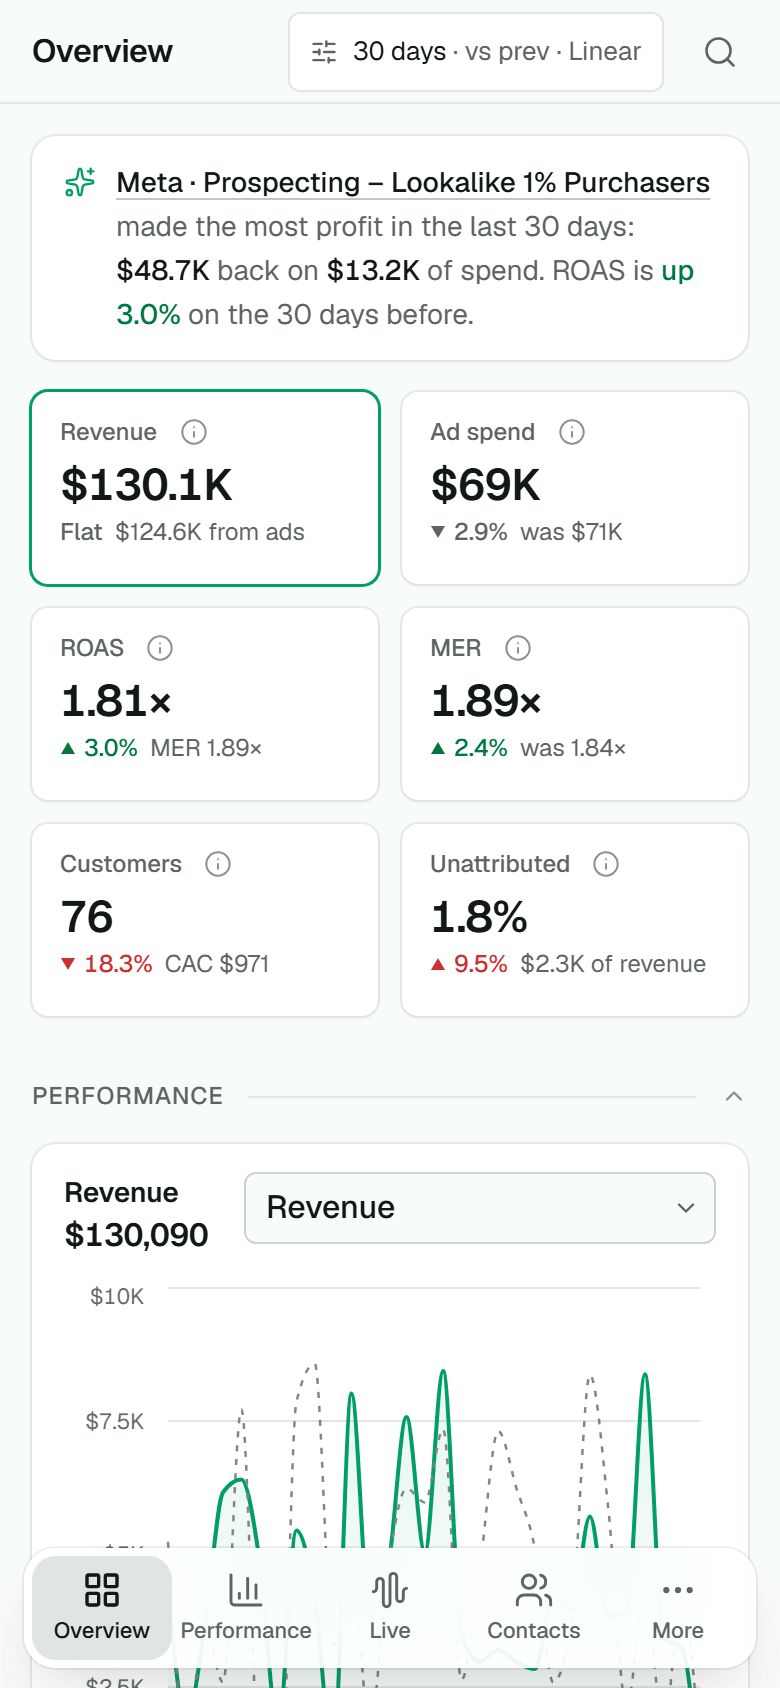
Task: Show info for MER metric
Action: pos(518,648)
